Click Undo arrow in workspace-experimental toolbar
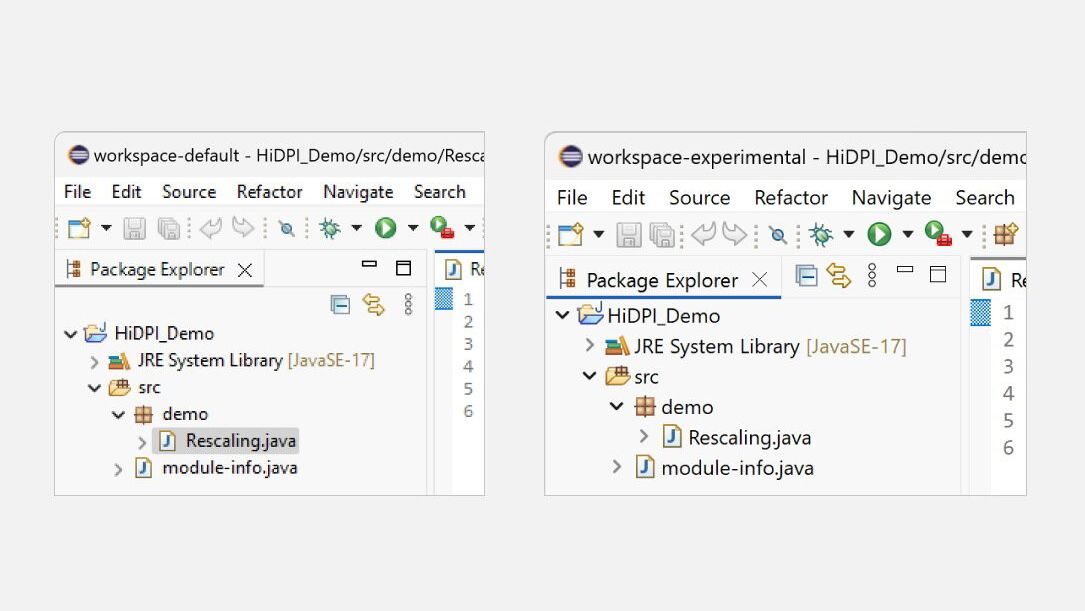 tap(704, 235)
